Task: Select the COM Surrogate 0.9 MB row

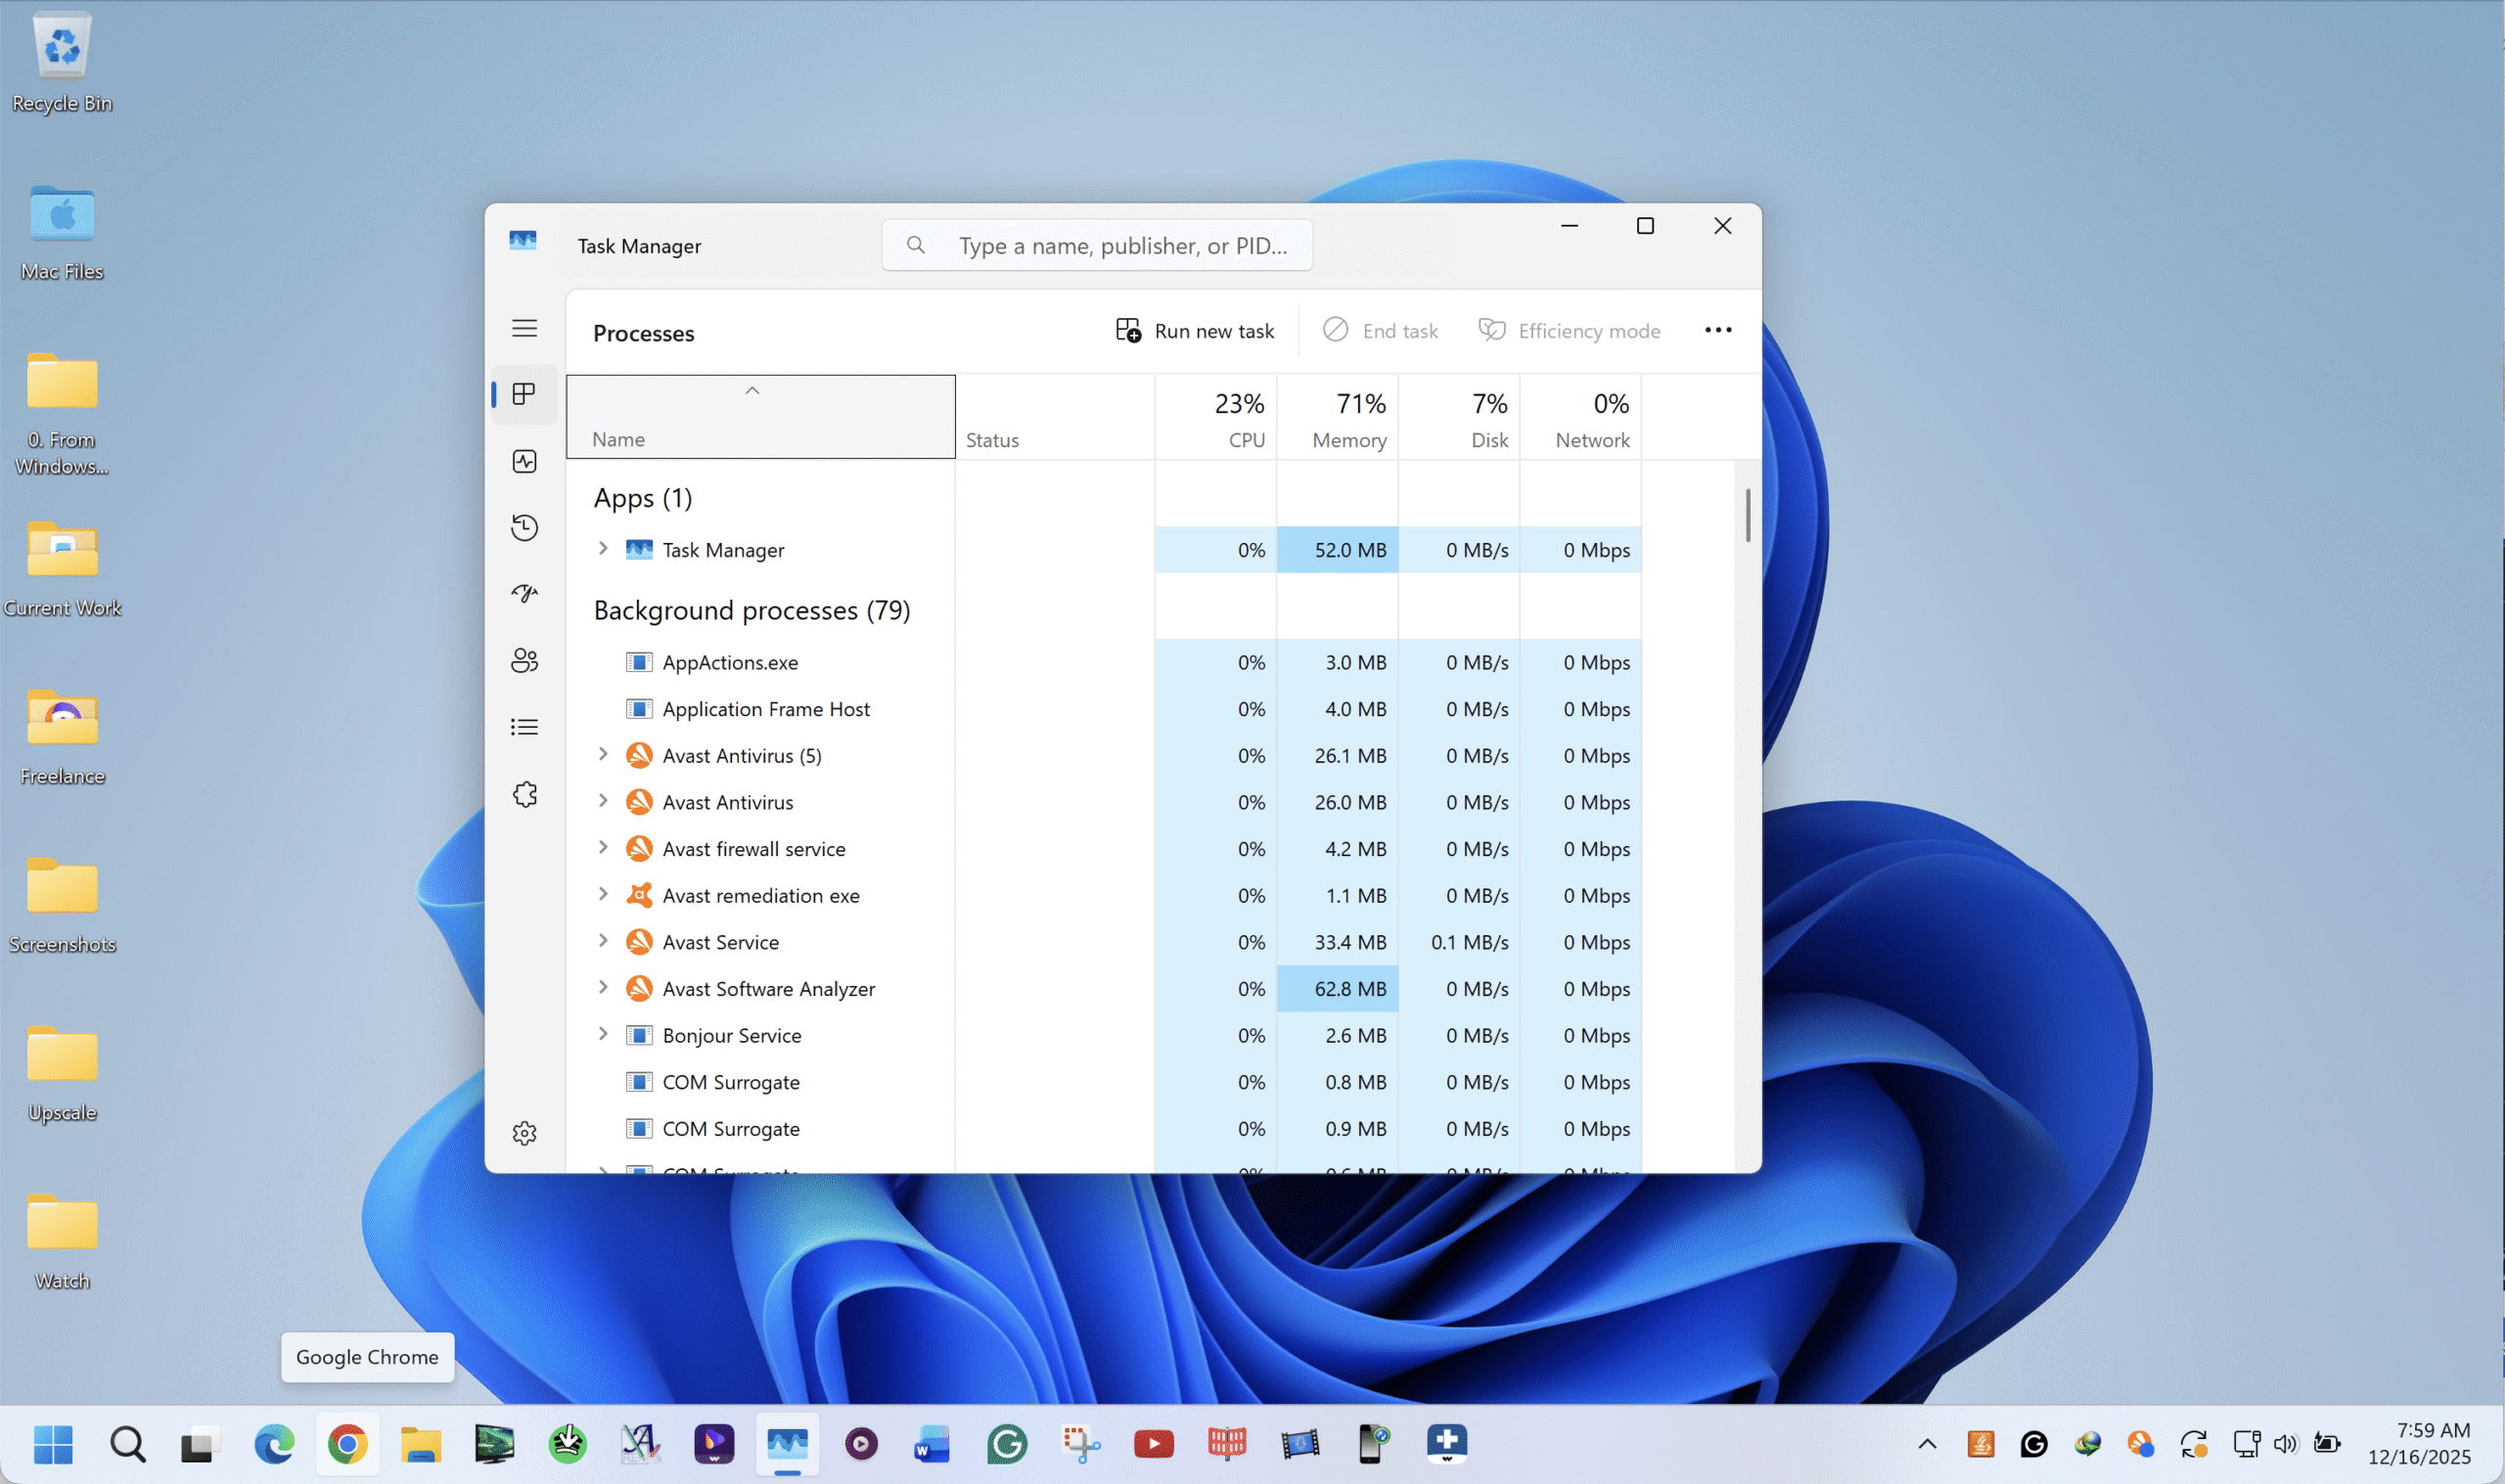Action: pos(1103,1129)
